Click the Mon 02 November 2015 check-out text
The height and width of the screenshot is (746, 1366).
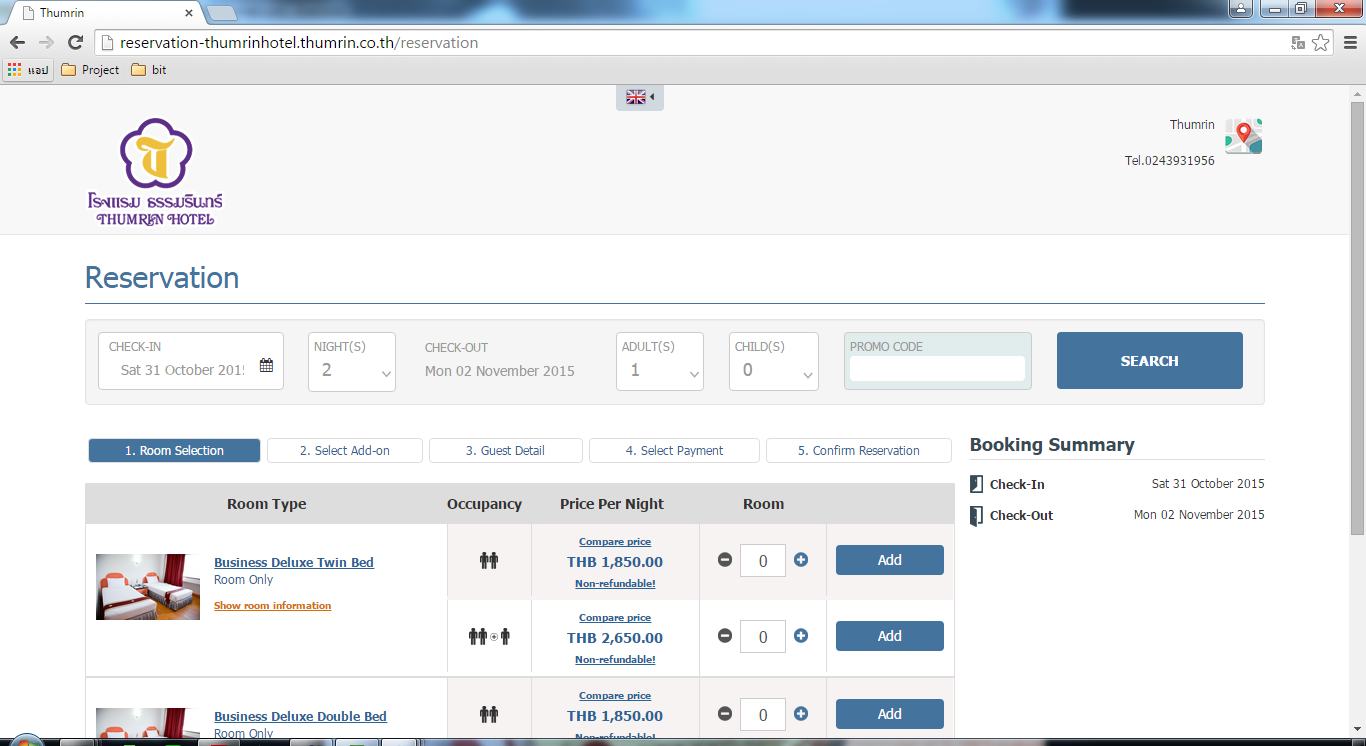500,371
